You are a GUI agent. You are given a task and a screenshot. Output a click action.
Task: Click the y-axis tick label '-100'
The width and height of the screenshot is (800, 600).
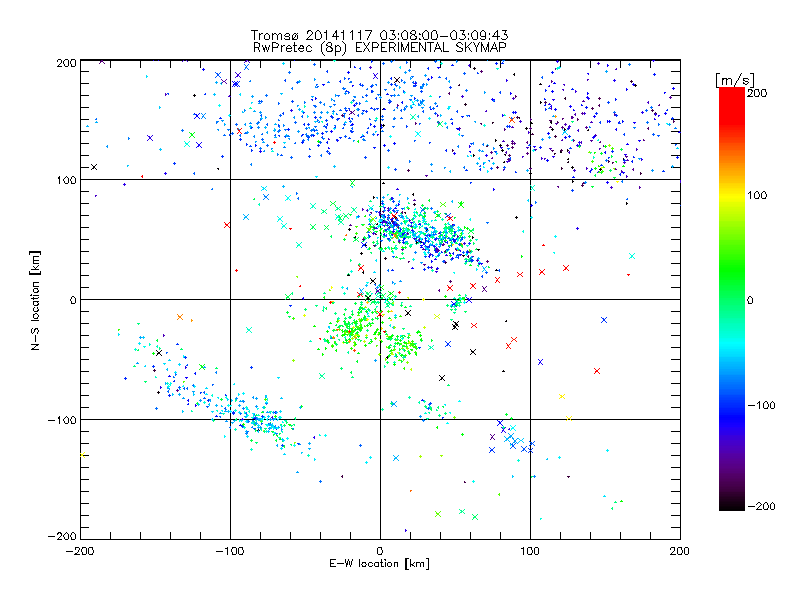62,420
